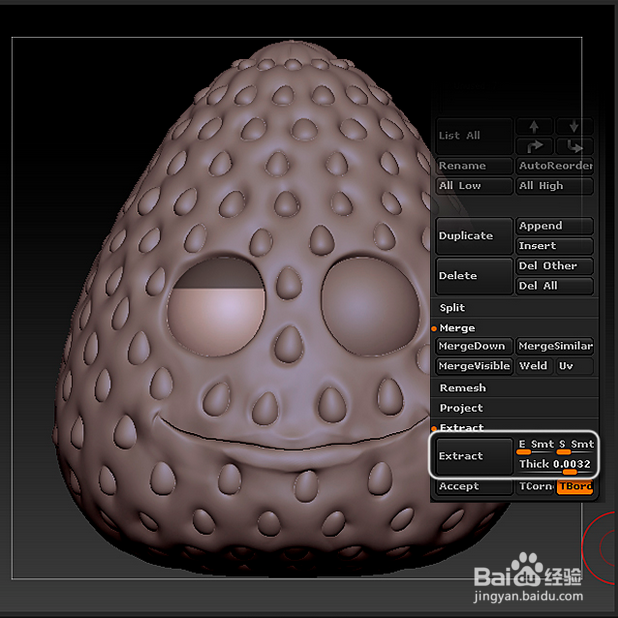
Task: Run AutoReorder on subtools
Action: [x=555, y=166]
